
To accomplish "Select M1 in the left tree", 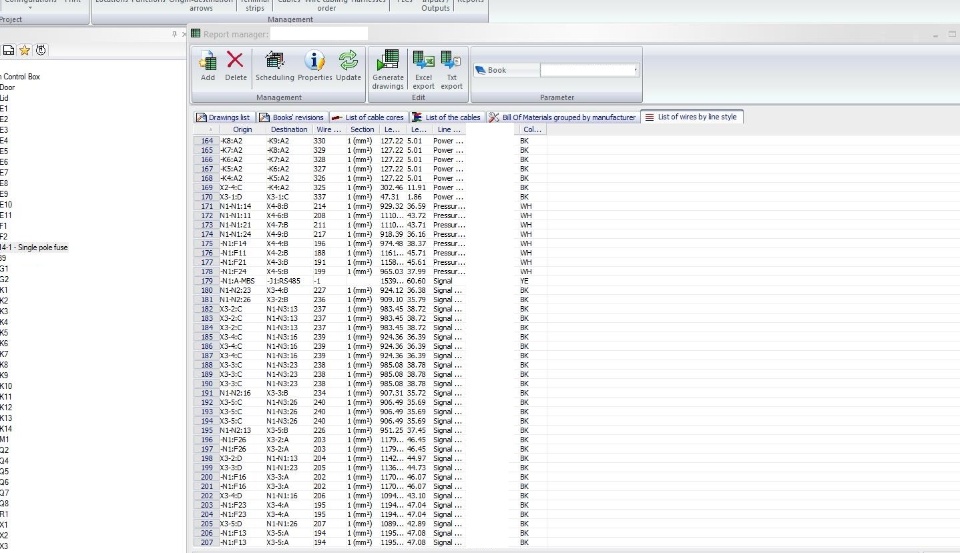I will 5,439.
